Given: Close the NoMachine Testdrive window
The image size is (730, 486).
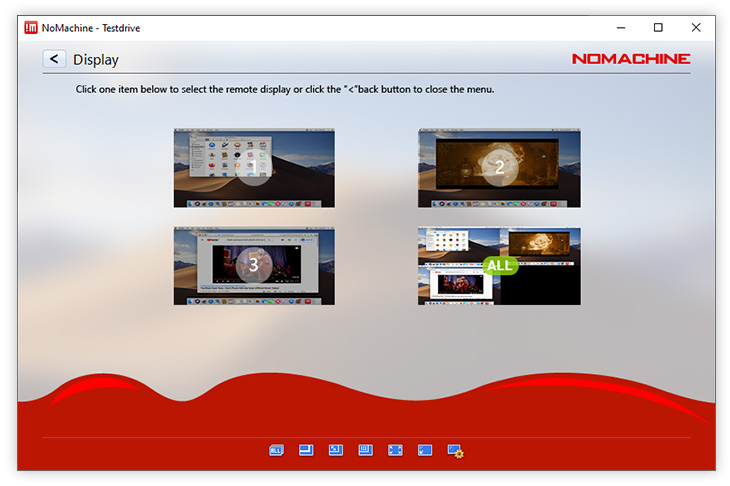Looking at the screenshot, I should coord(696,28).
